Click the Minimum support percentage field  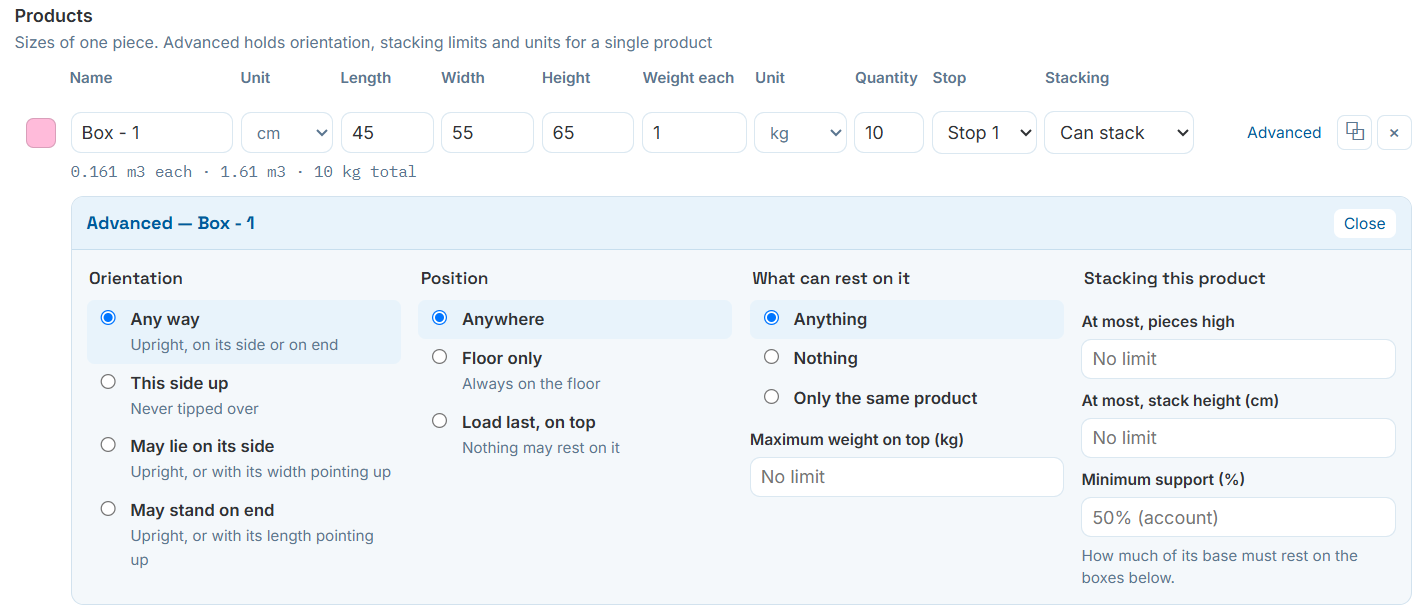coord(1238,517)
